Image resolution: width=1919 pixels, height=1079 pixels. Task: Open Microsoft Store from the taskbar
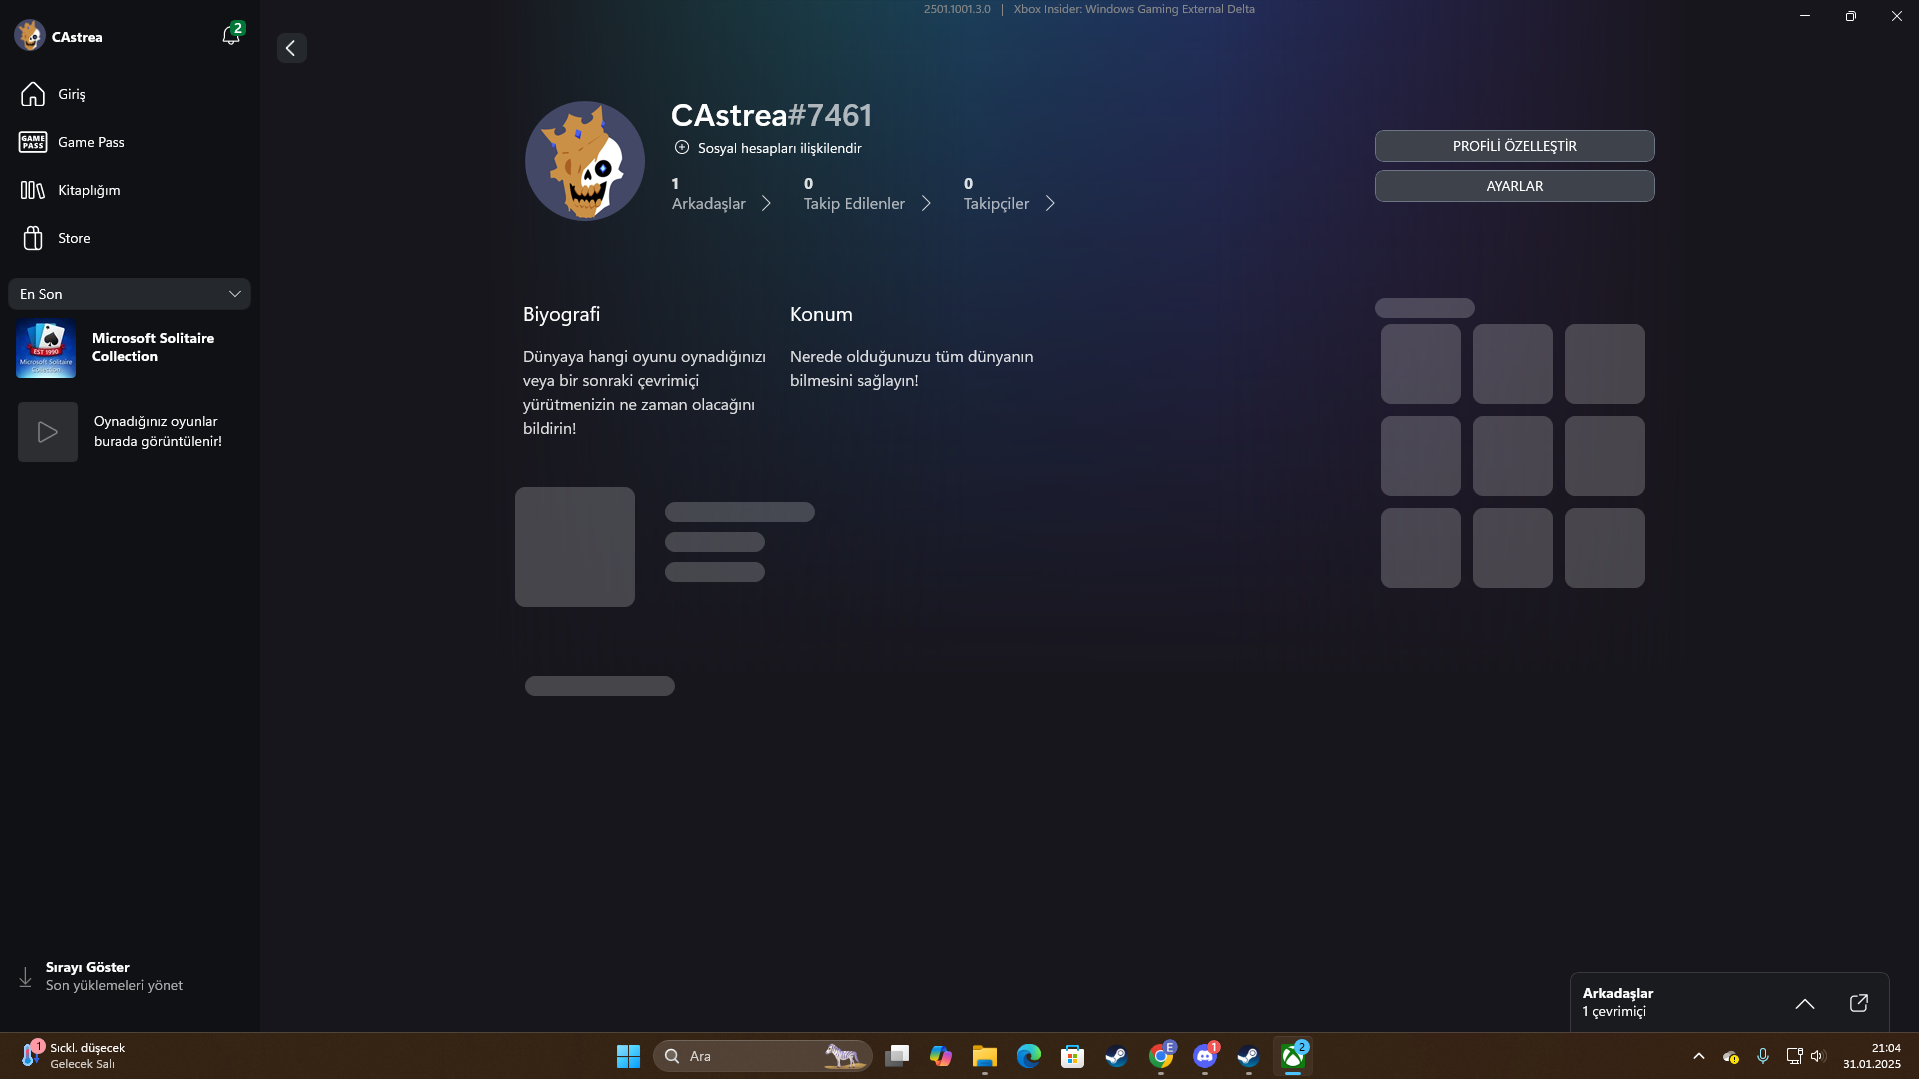click(1073, 1056)
